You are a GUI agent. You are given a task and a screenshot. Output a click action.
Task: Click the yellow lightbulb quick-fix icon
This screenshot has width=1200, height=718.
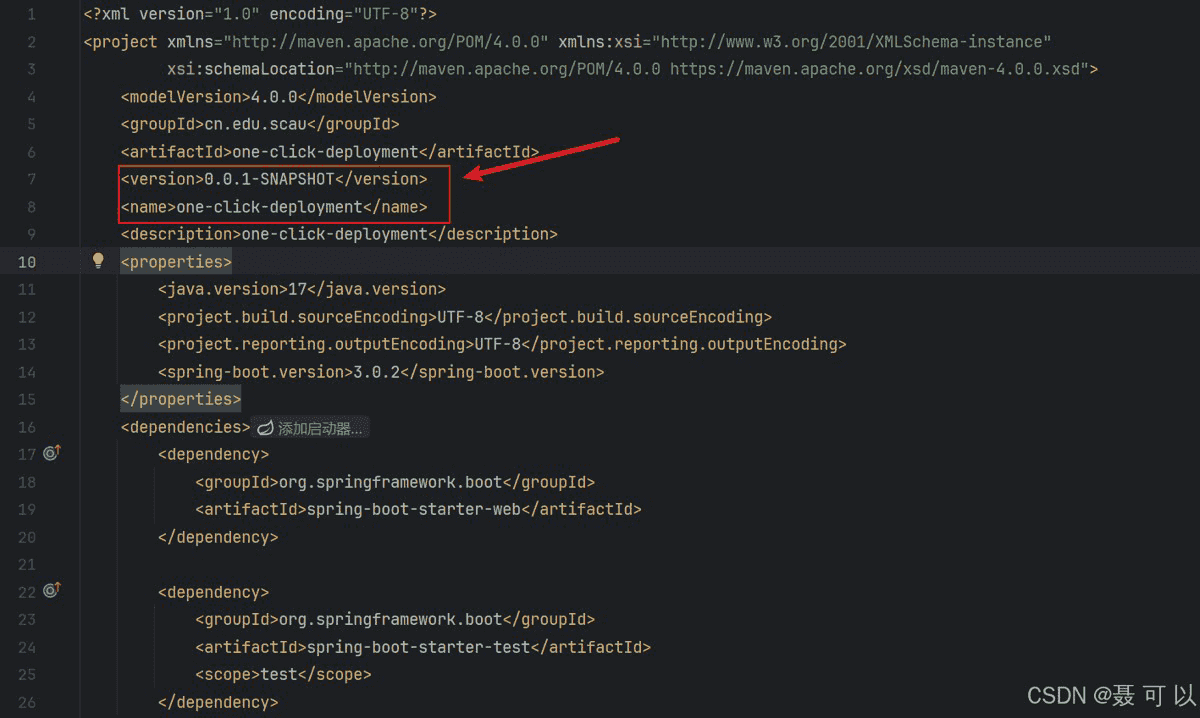pyautogui.click(x=98, y=260)
